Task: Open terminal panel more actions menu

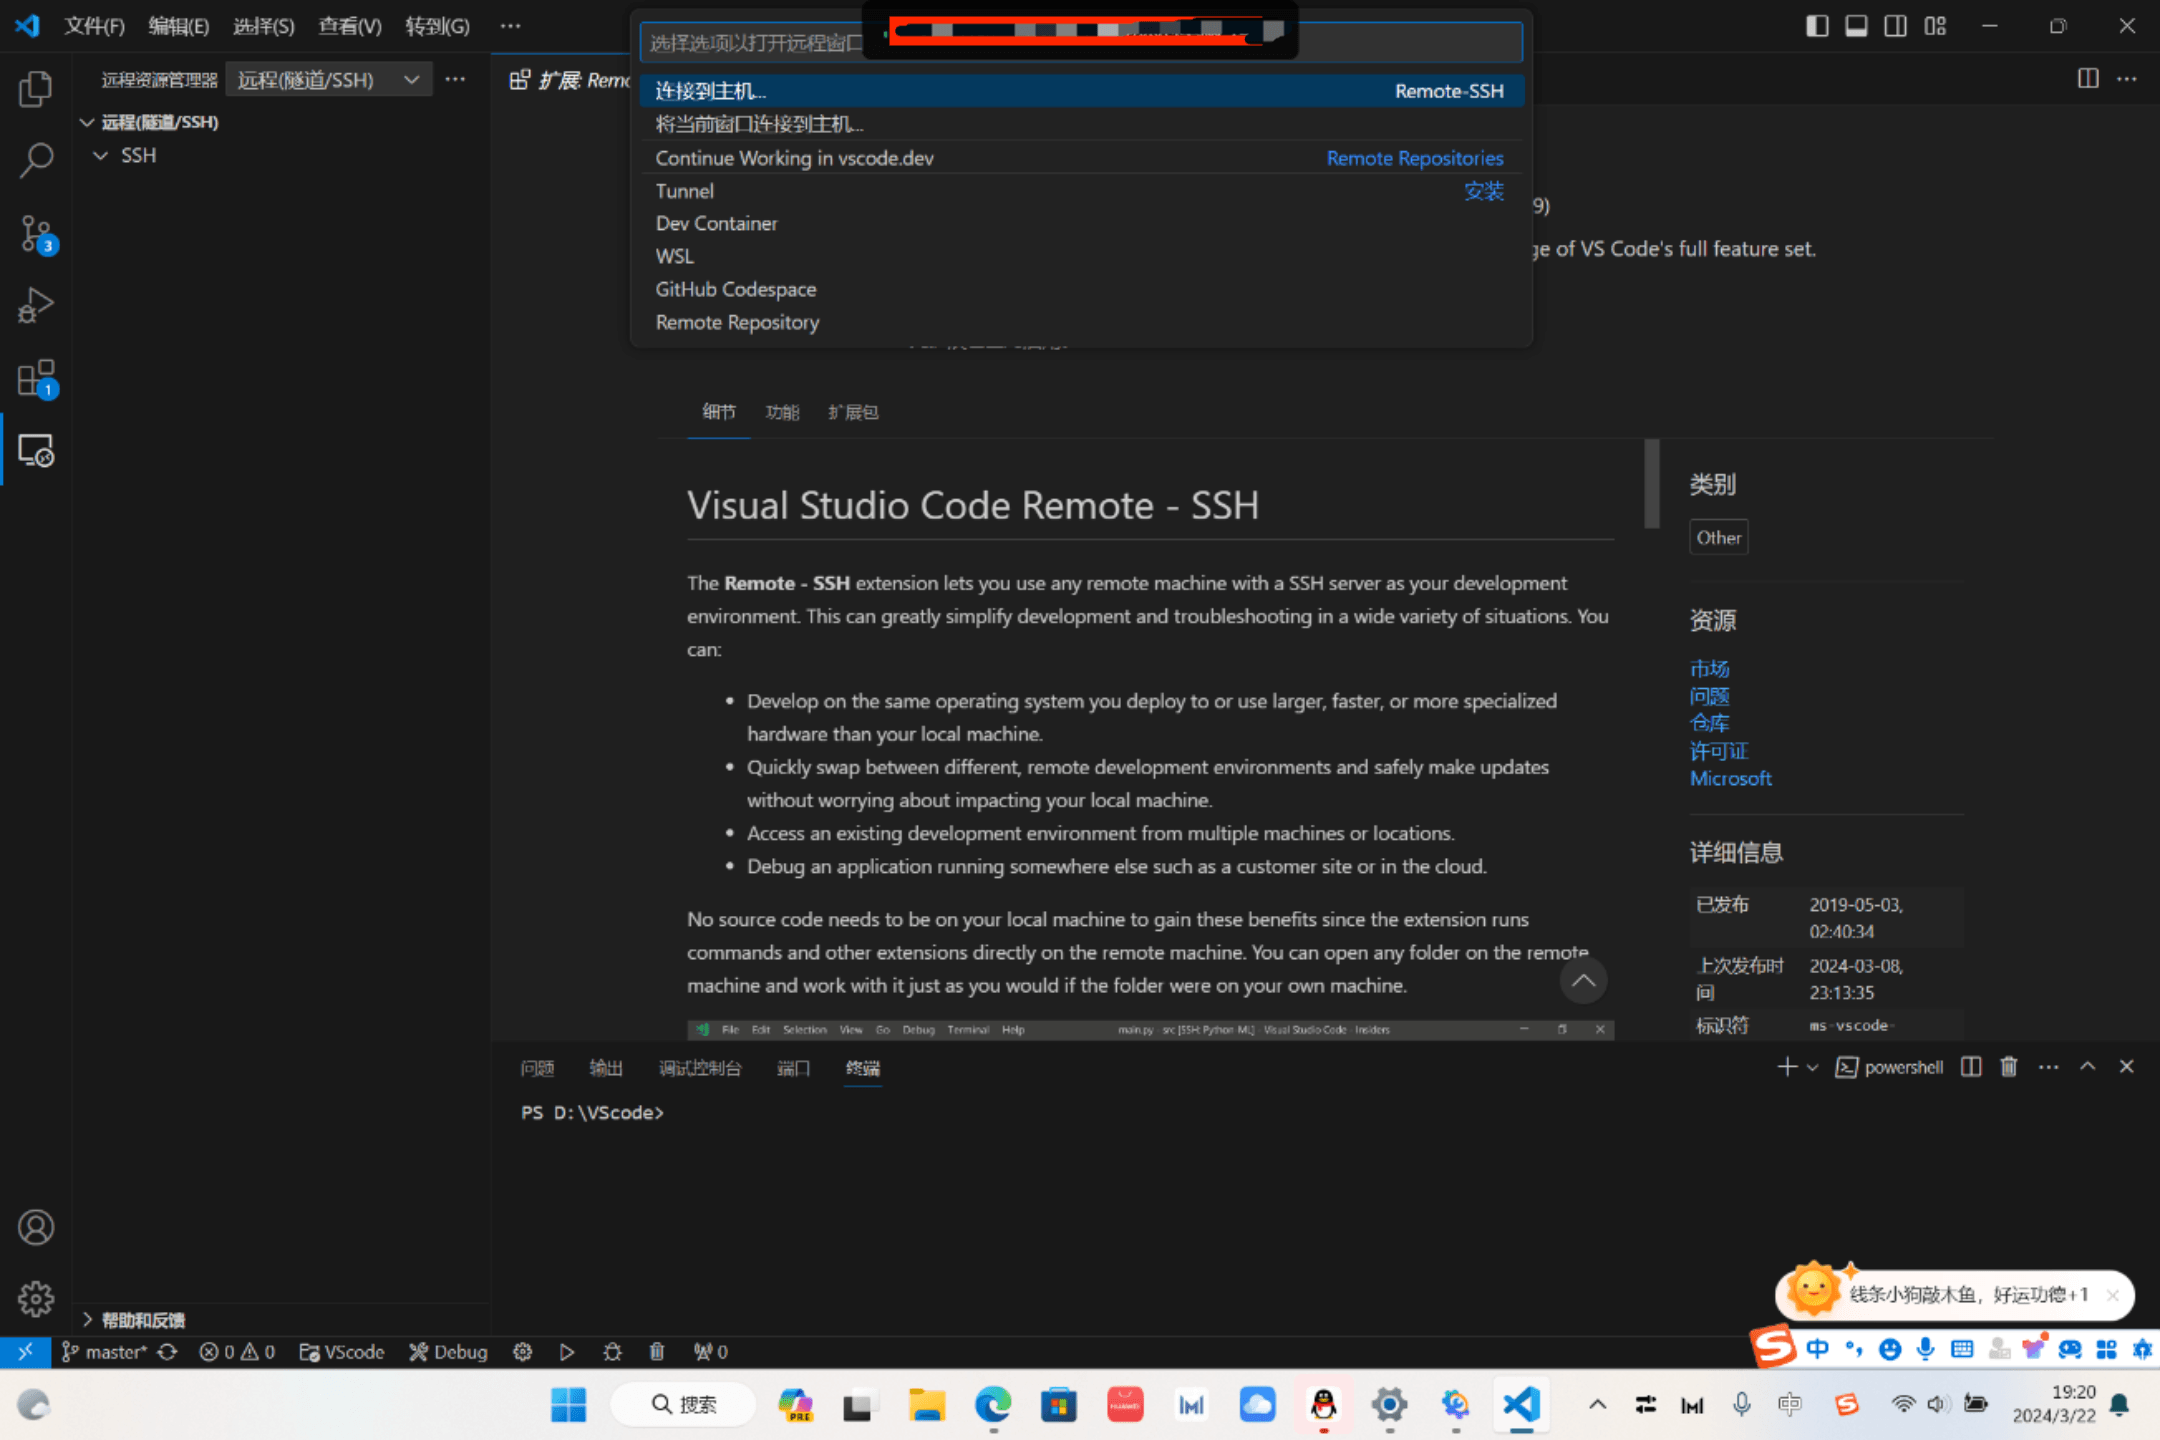Action: coord(2048,1067)
